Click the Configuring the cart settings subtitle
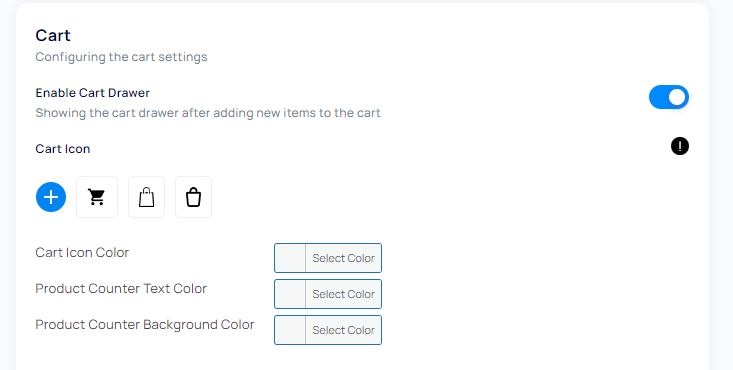This screenshot has height=370, width=733. 122,57
